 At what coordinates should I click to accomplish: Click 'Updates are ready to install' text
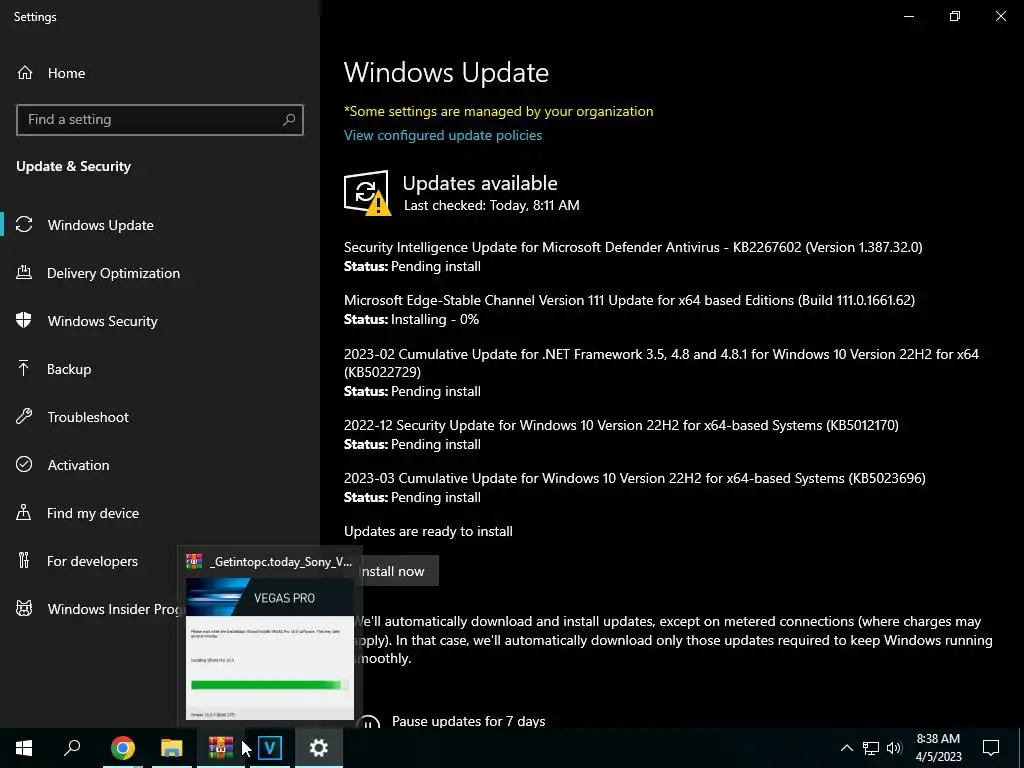click(428, 531)
